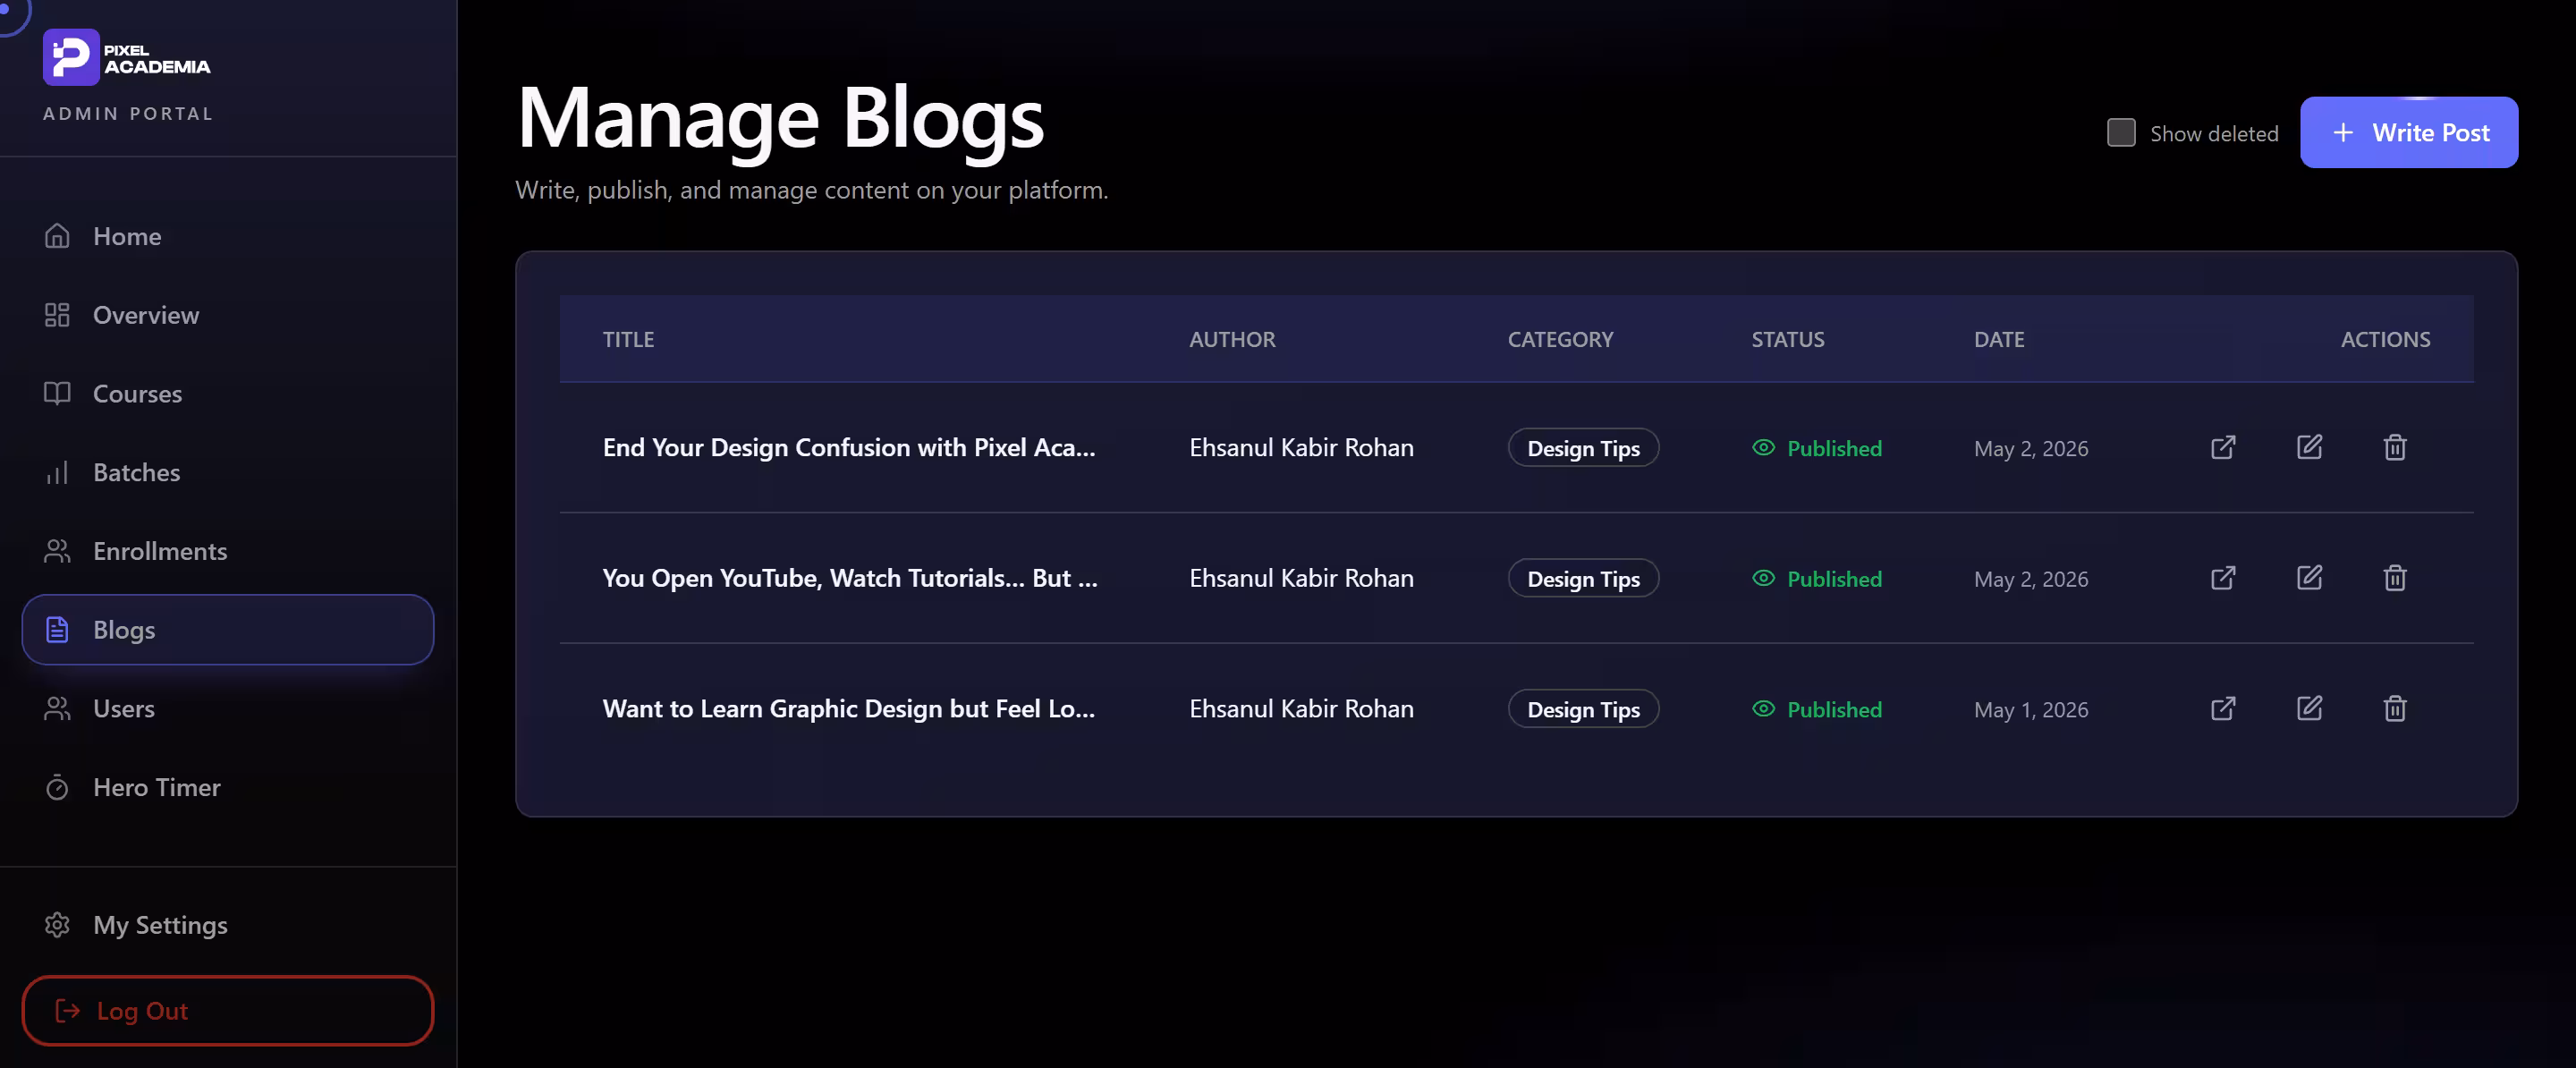
Task: Edit the Want to Learn Graphic Design post
Action: (x=2309, y=709)
